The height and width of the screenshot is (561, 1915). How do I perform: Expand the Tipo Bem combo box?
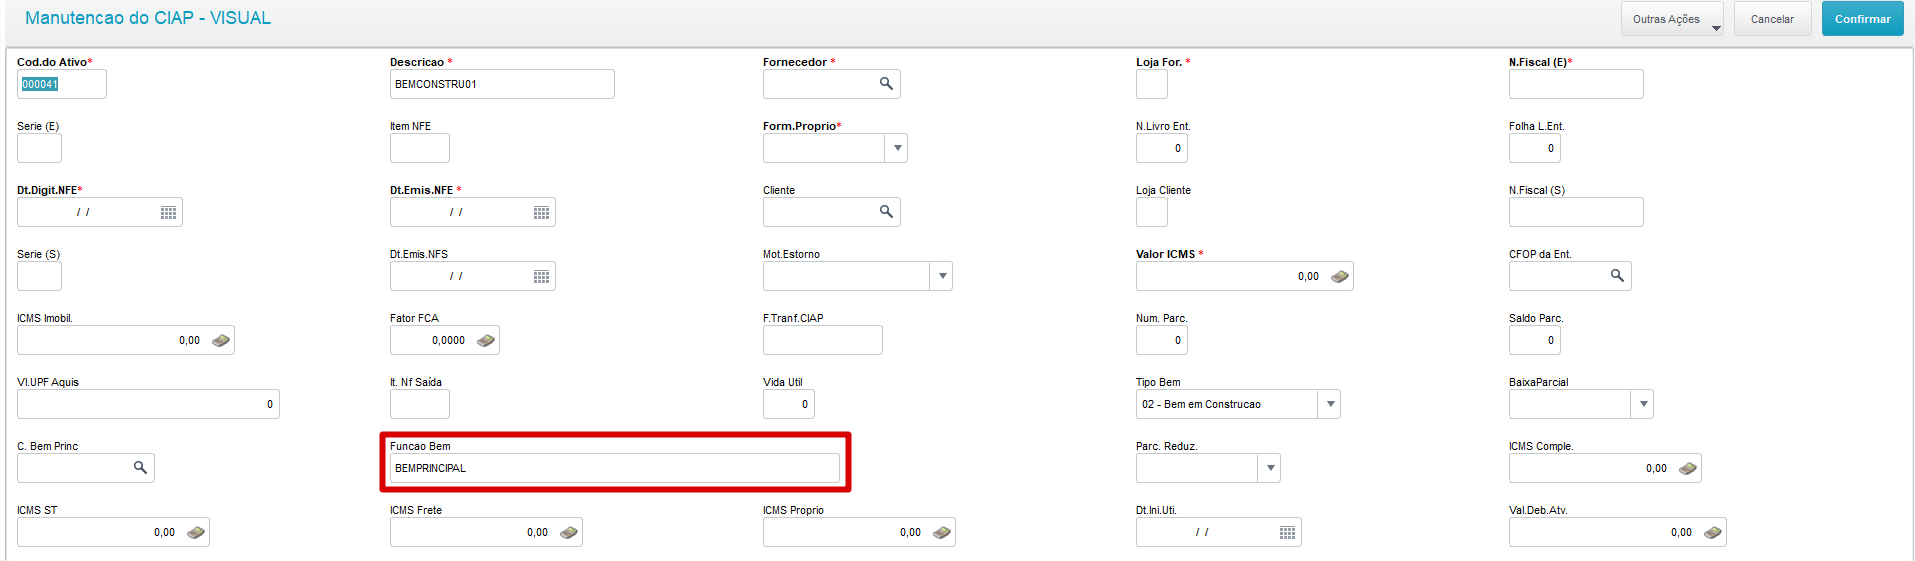pos(1330,404)
